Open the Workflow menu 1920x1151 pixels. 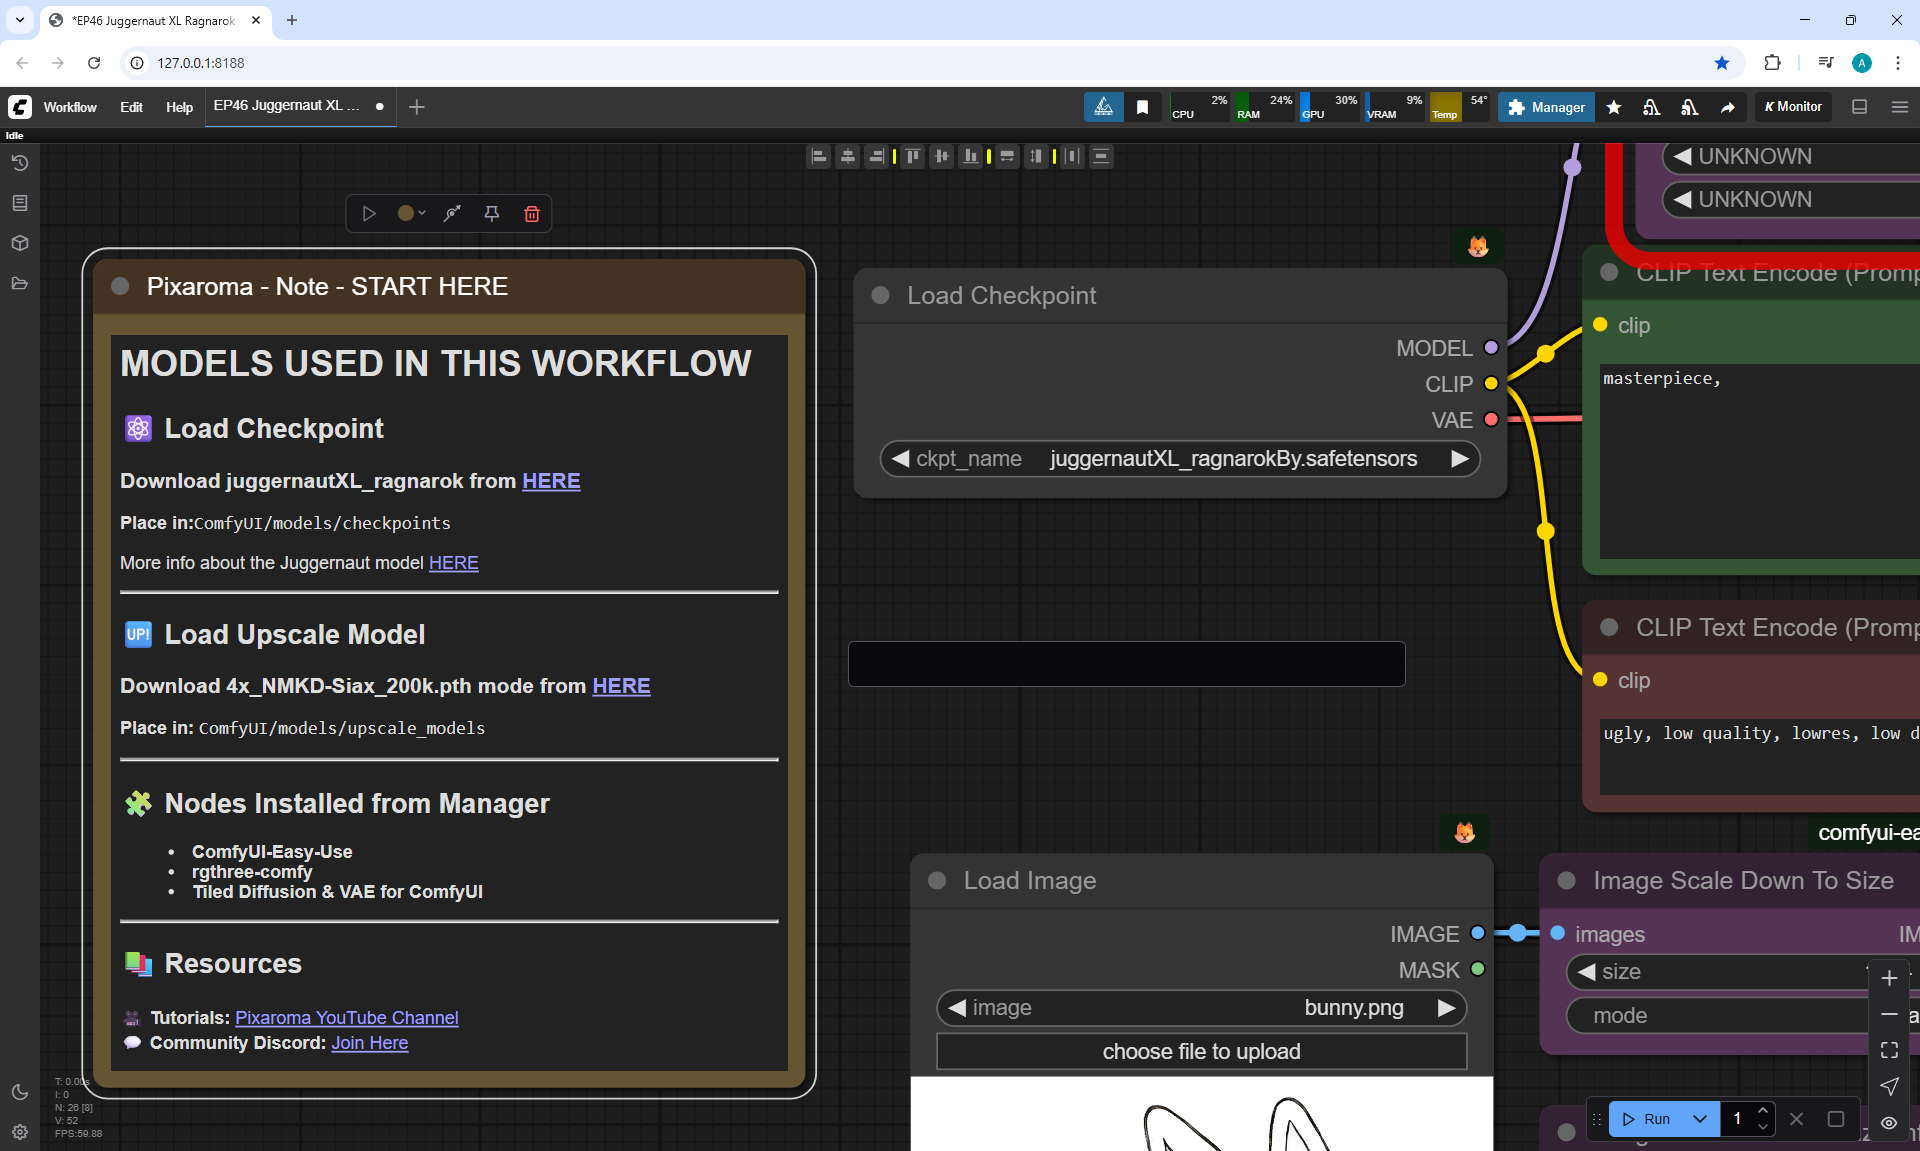coord(70,107)
